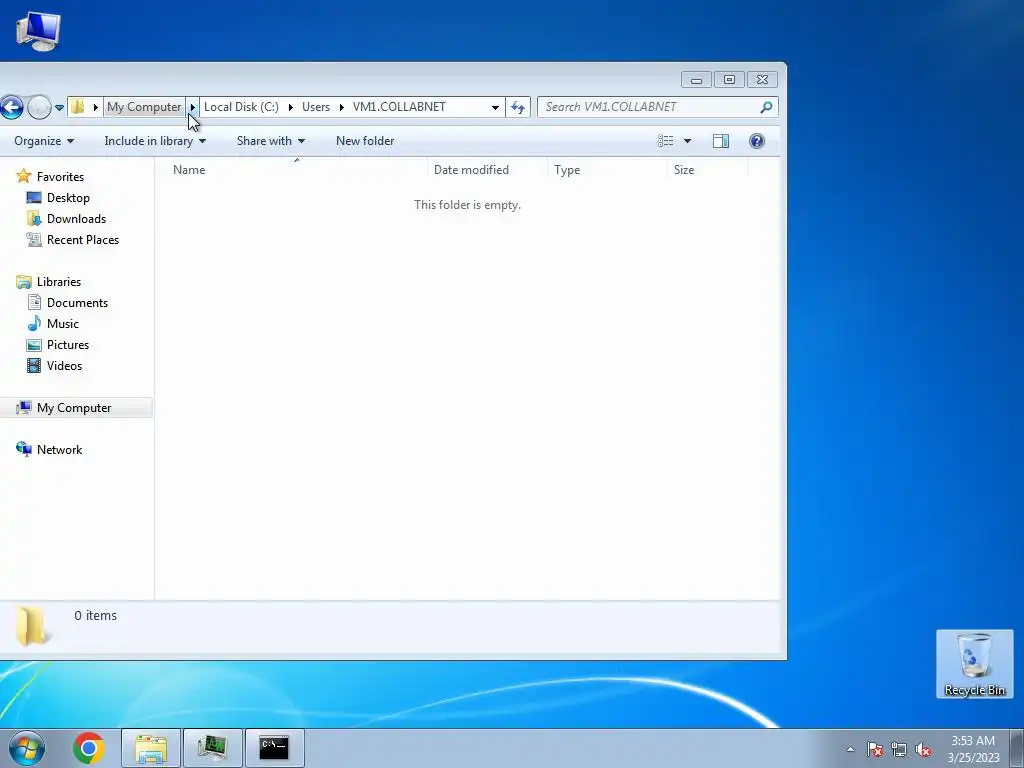Open Downloads in Favorites
The height and width of the screenshot is (768, 1024).
coord(76,219)
